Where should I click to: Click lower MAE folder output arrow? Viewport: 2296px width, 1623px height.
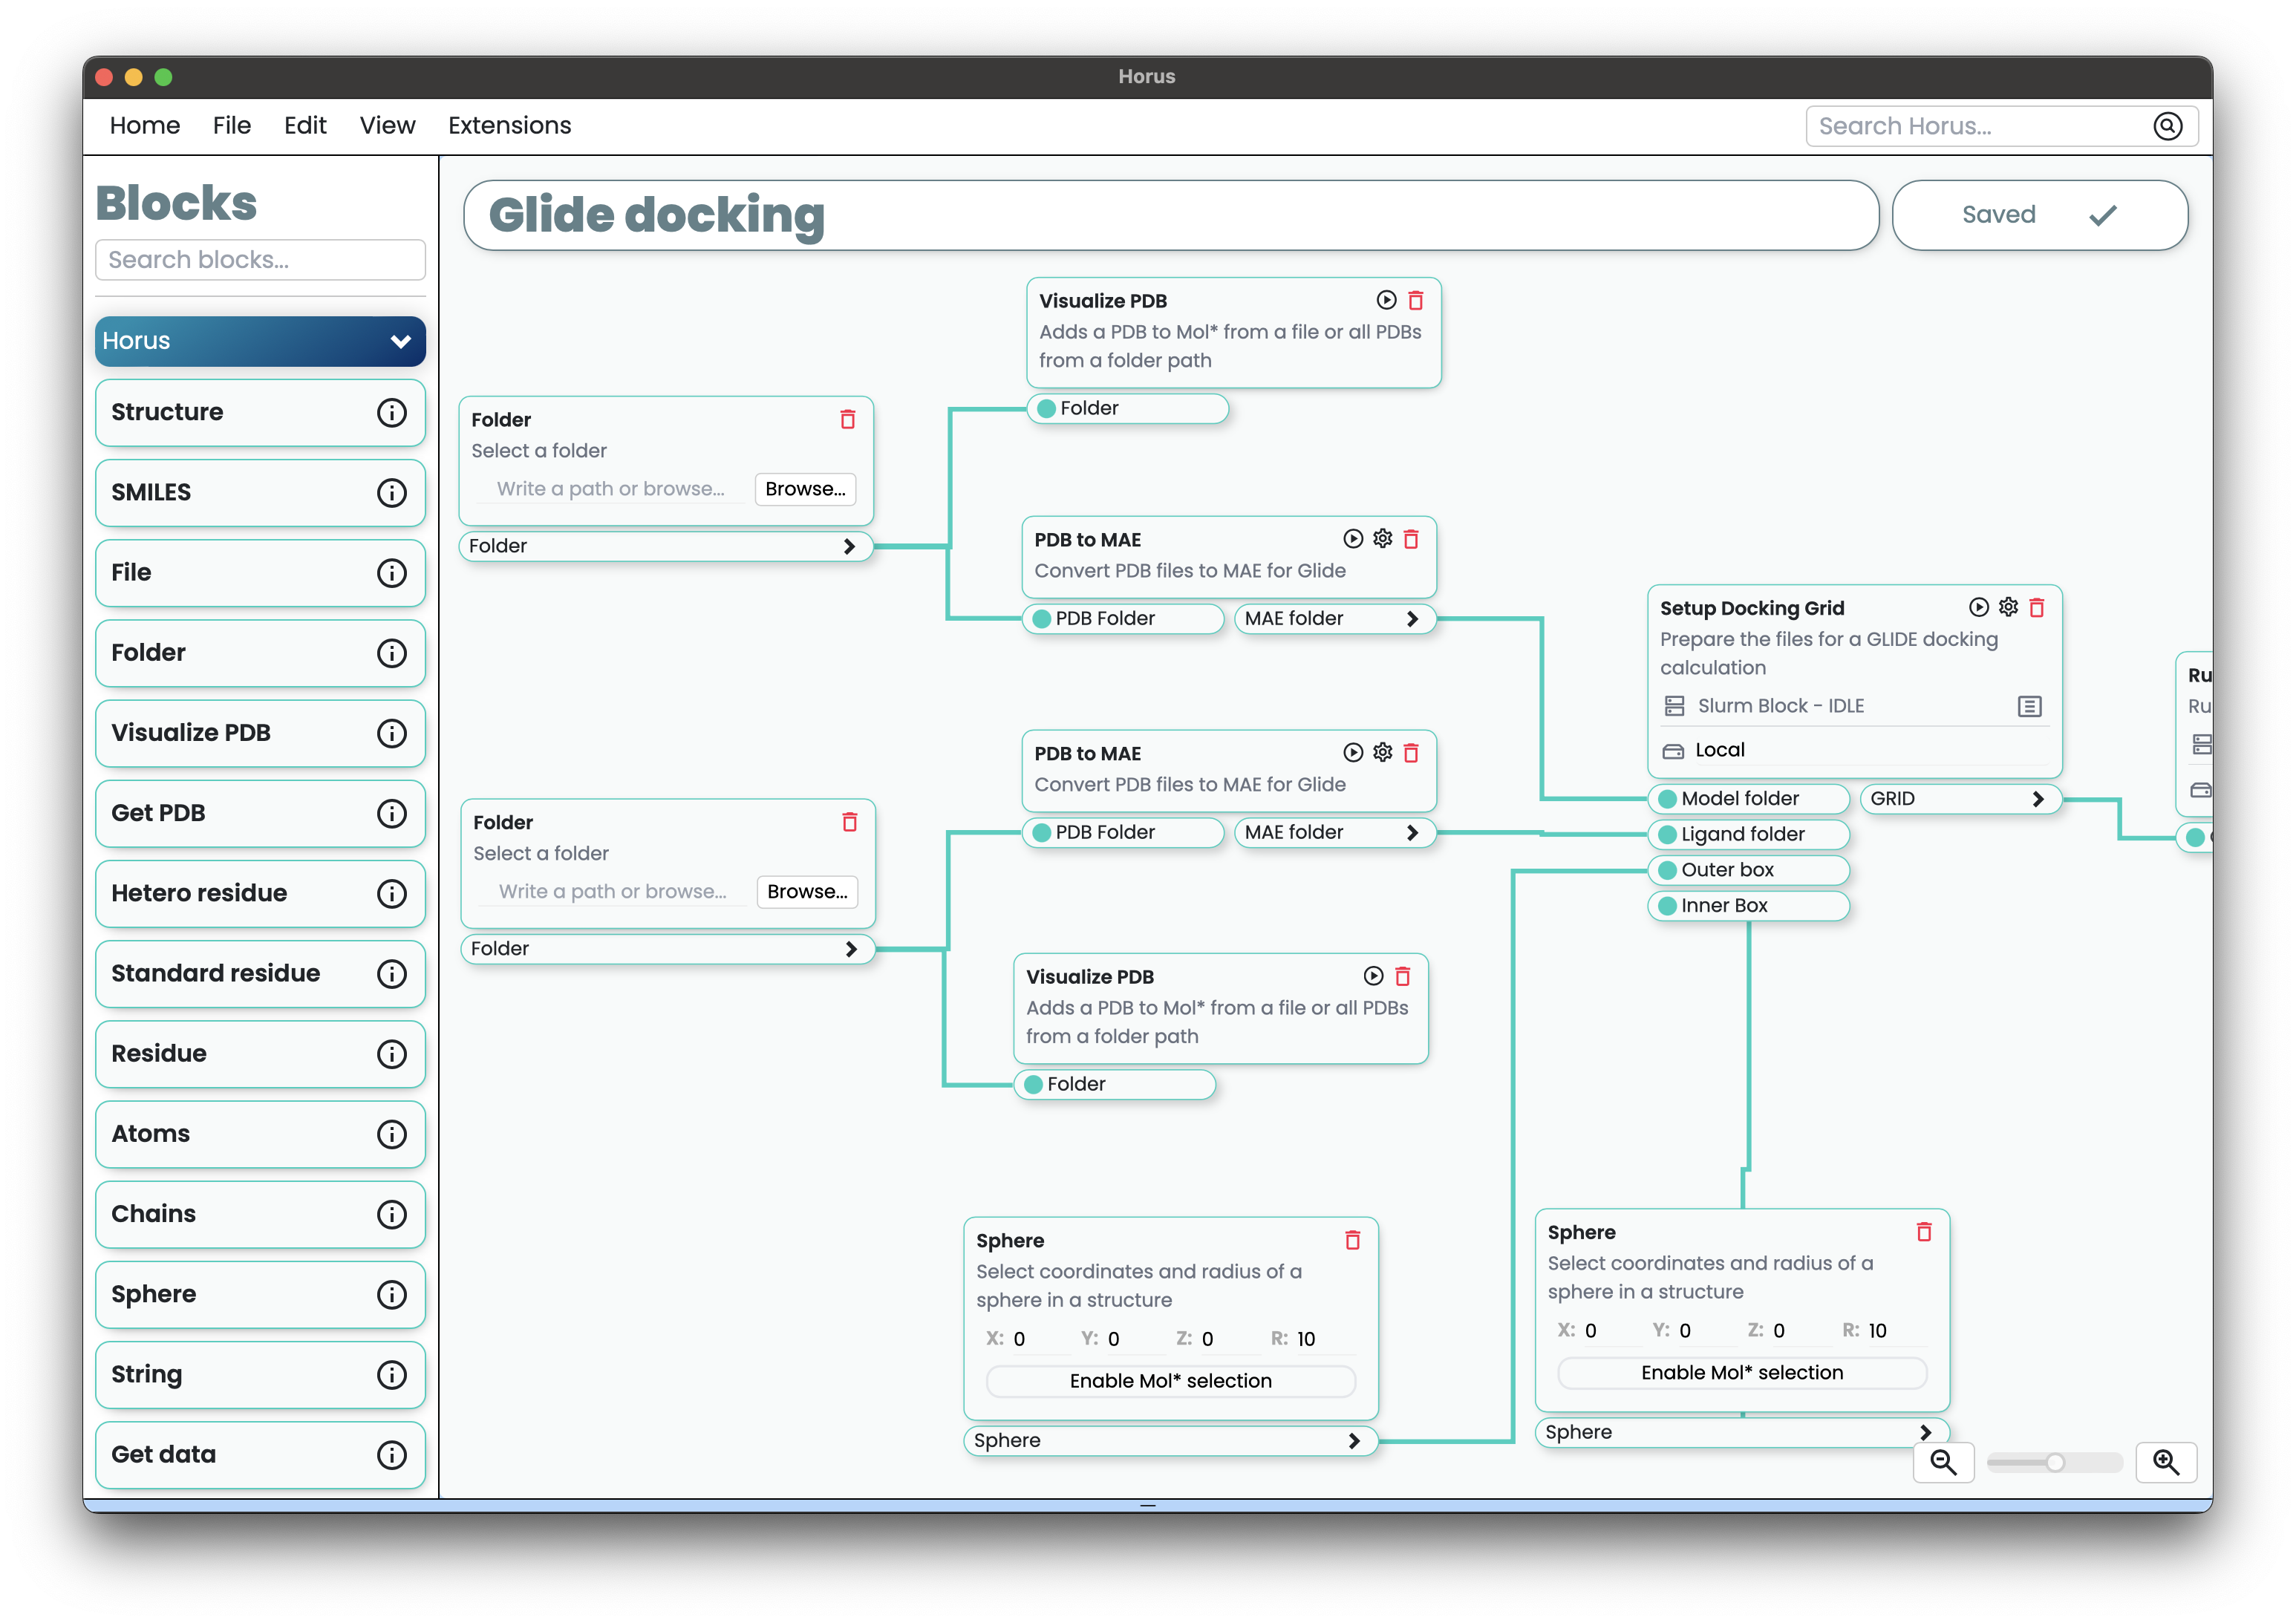point(1413,833)
